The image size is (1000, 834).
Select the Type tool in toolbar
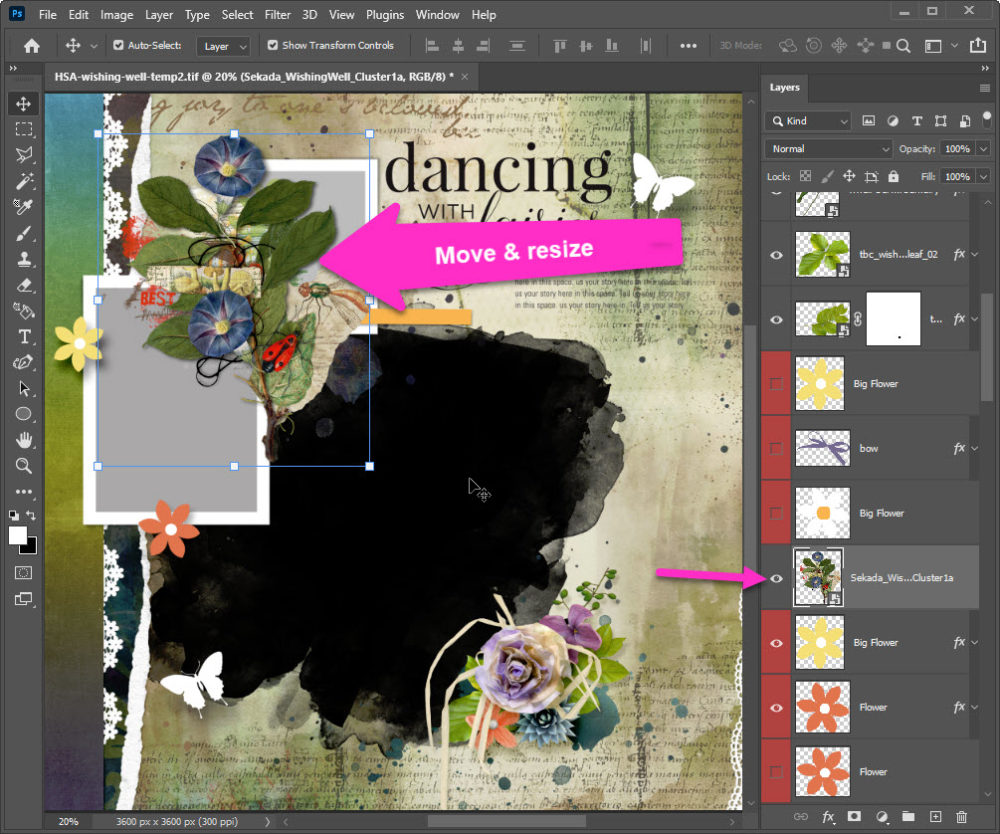point(24,337)
